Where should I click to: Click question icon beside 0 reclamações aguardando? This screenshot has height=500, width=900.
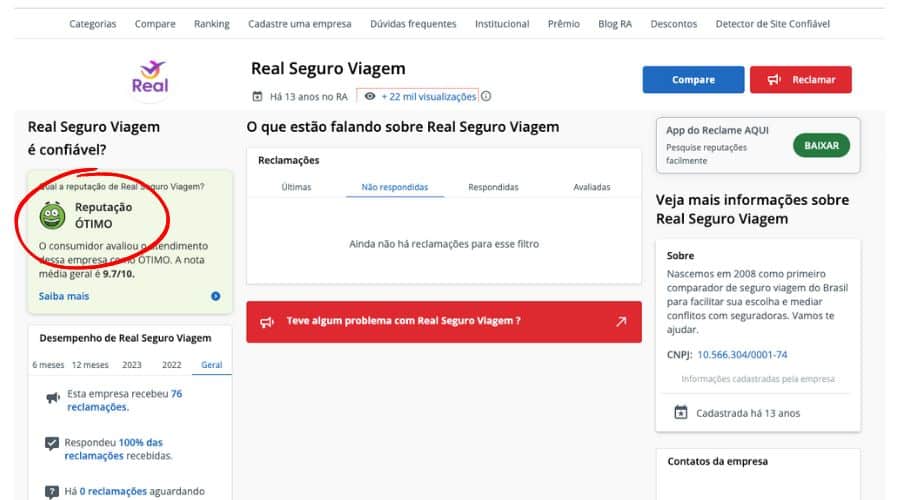click(x=52, y=492)
